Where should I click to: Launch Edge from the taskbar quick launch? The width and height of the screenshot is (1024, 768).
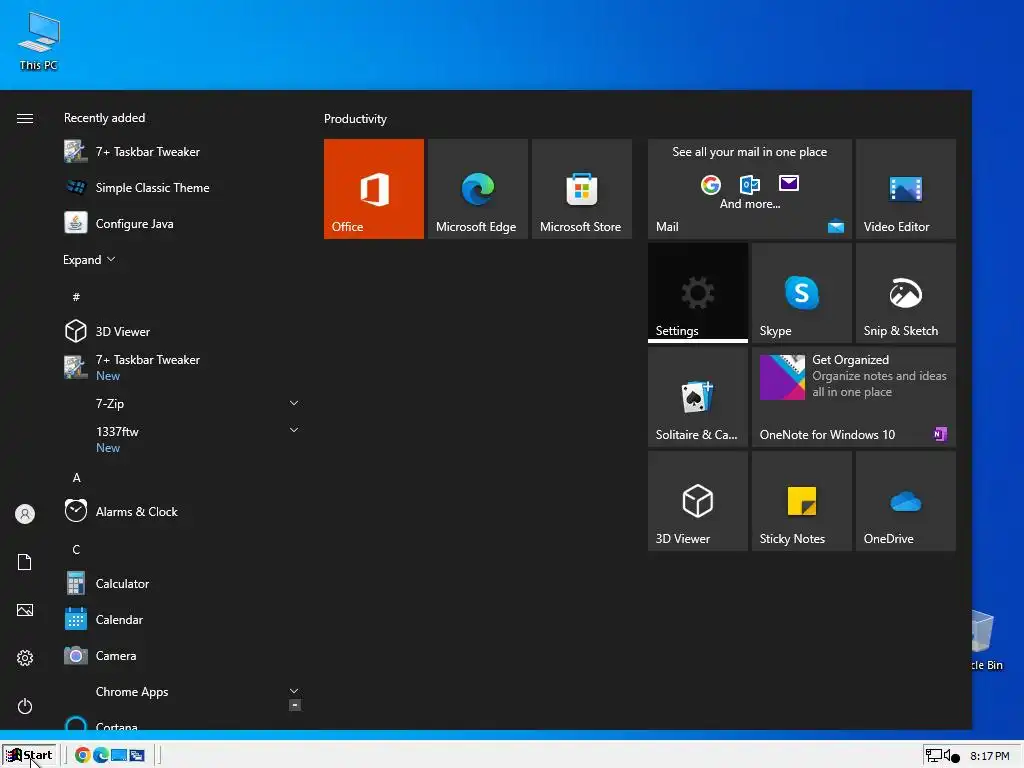click(101, 755)
